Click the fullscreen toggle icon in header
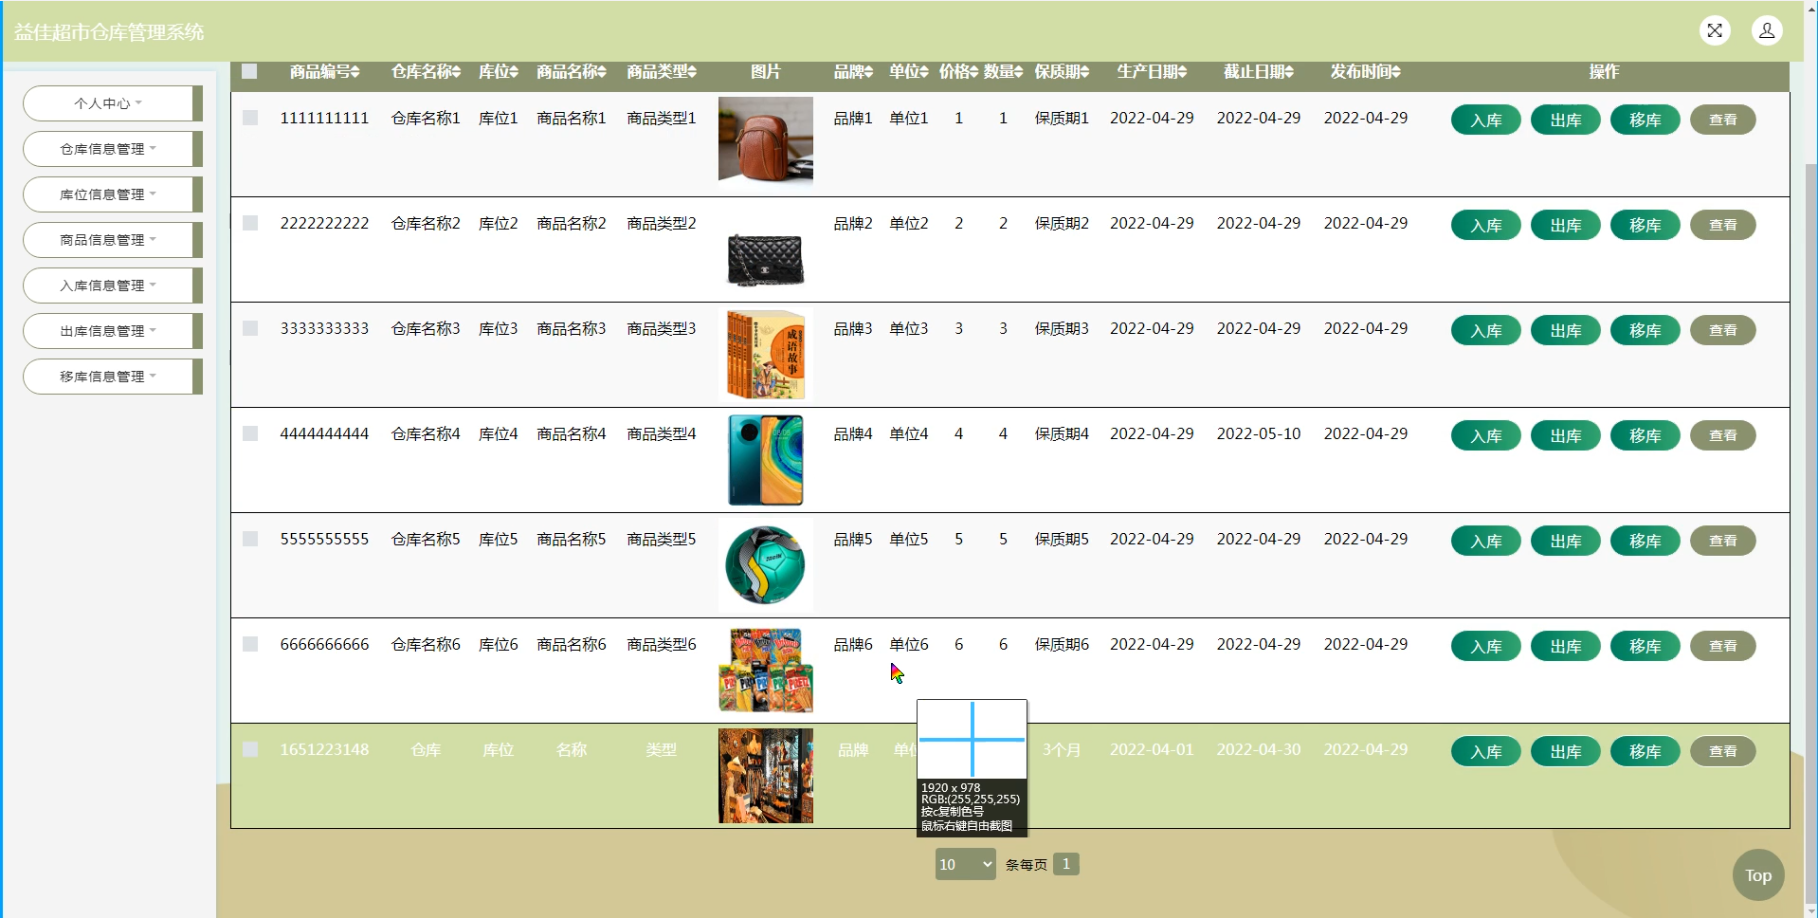1818x918 pixels. (x=1714, y=31)
